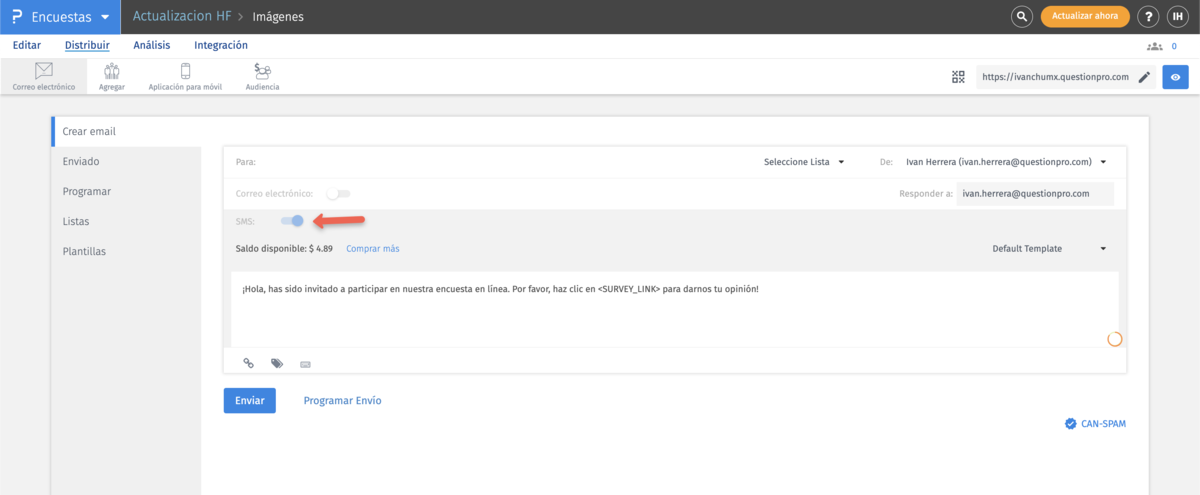
Task: Open the Aplicación para móvil distribution option
Action: click(185, 76)
